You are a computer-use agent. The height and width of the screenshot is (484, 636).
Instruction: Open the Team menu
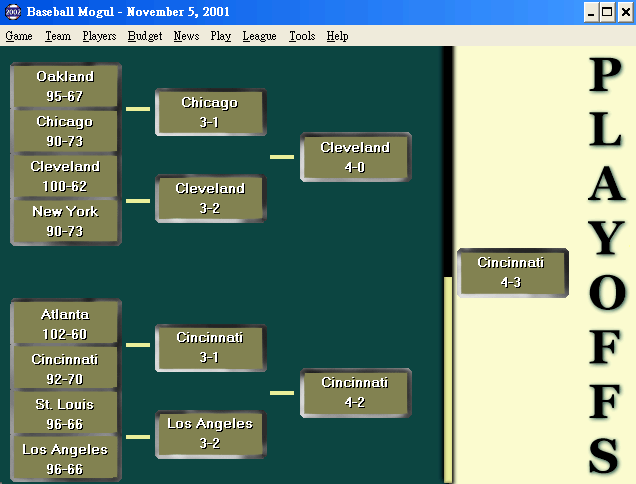tap(58, 36)
